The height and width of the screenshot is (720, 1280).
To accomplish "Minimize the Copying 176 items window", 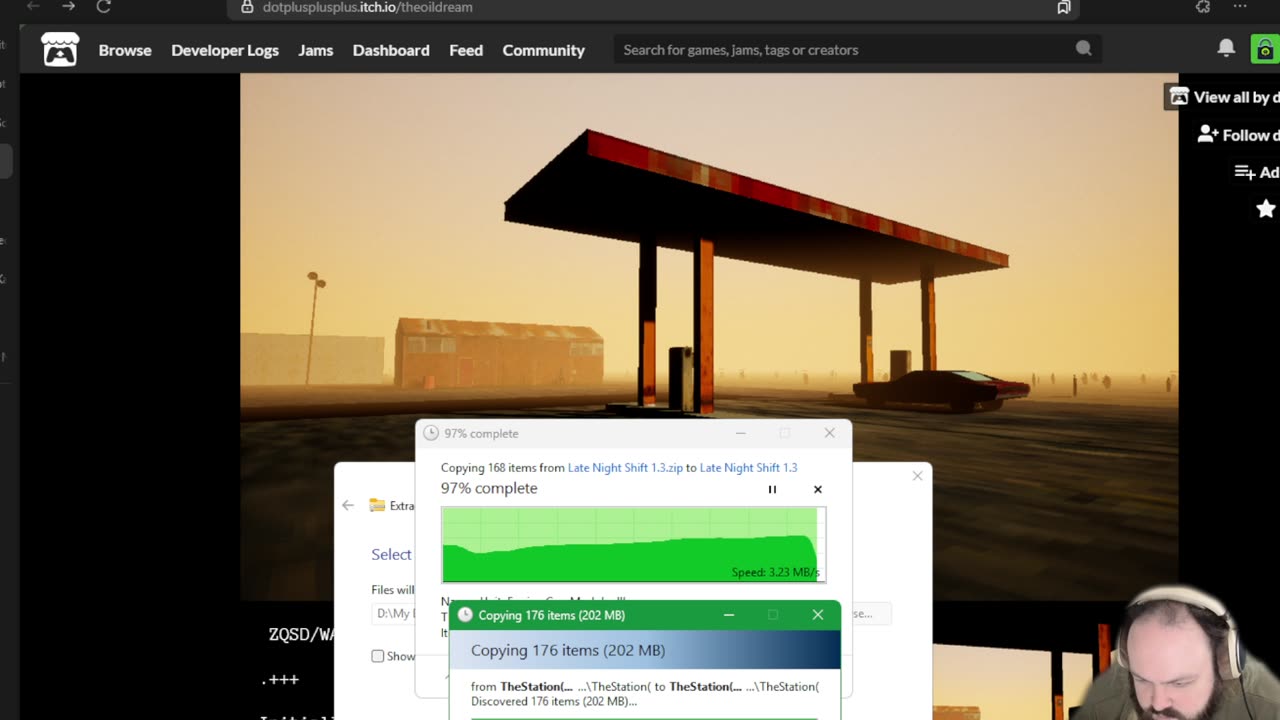I will click(x=729, y=615).
